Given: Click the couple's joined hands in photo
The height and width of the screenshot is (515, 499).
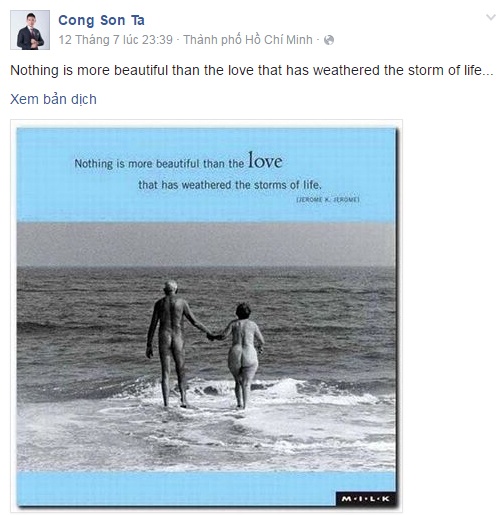Looking at the screenshot, I should pyautogui.click(x=213, y=336).
